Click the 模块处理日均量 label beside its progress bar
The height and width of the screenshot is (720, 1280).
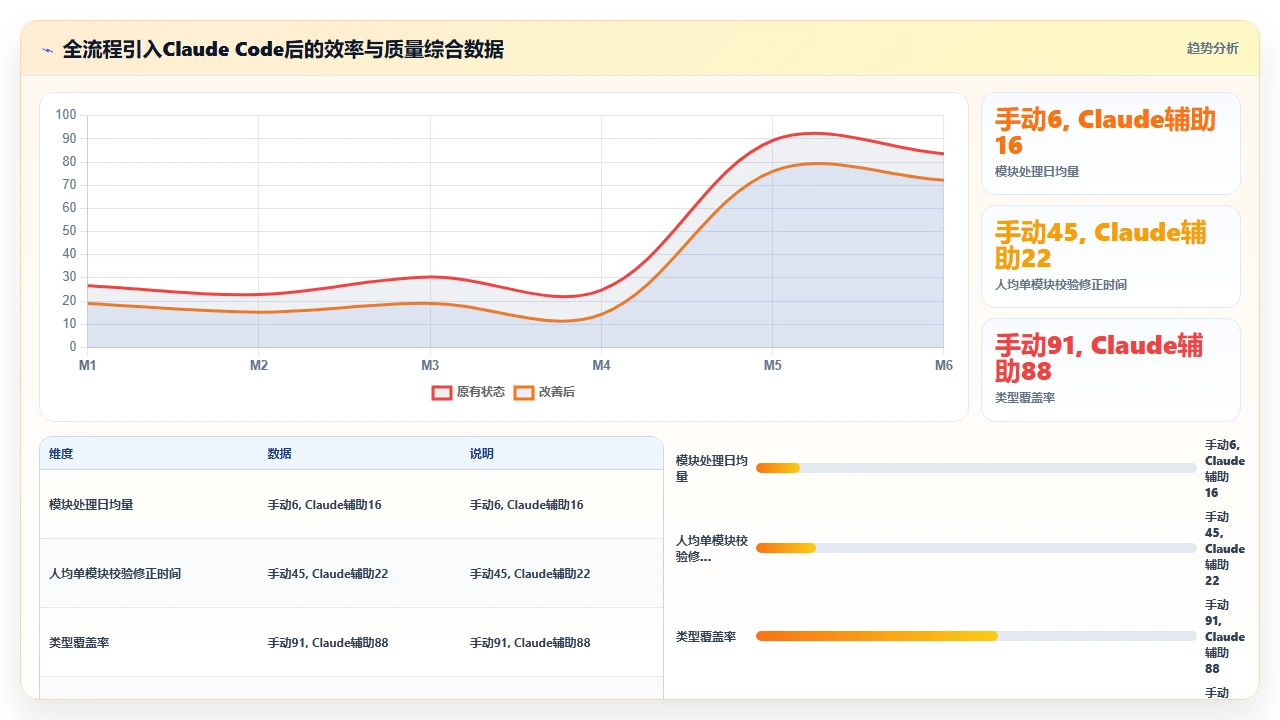tap(712, 468)
